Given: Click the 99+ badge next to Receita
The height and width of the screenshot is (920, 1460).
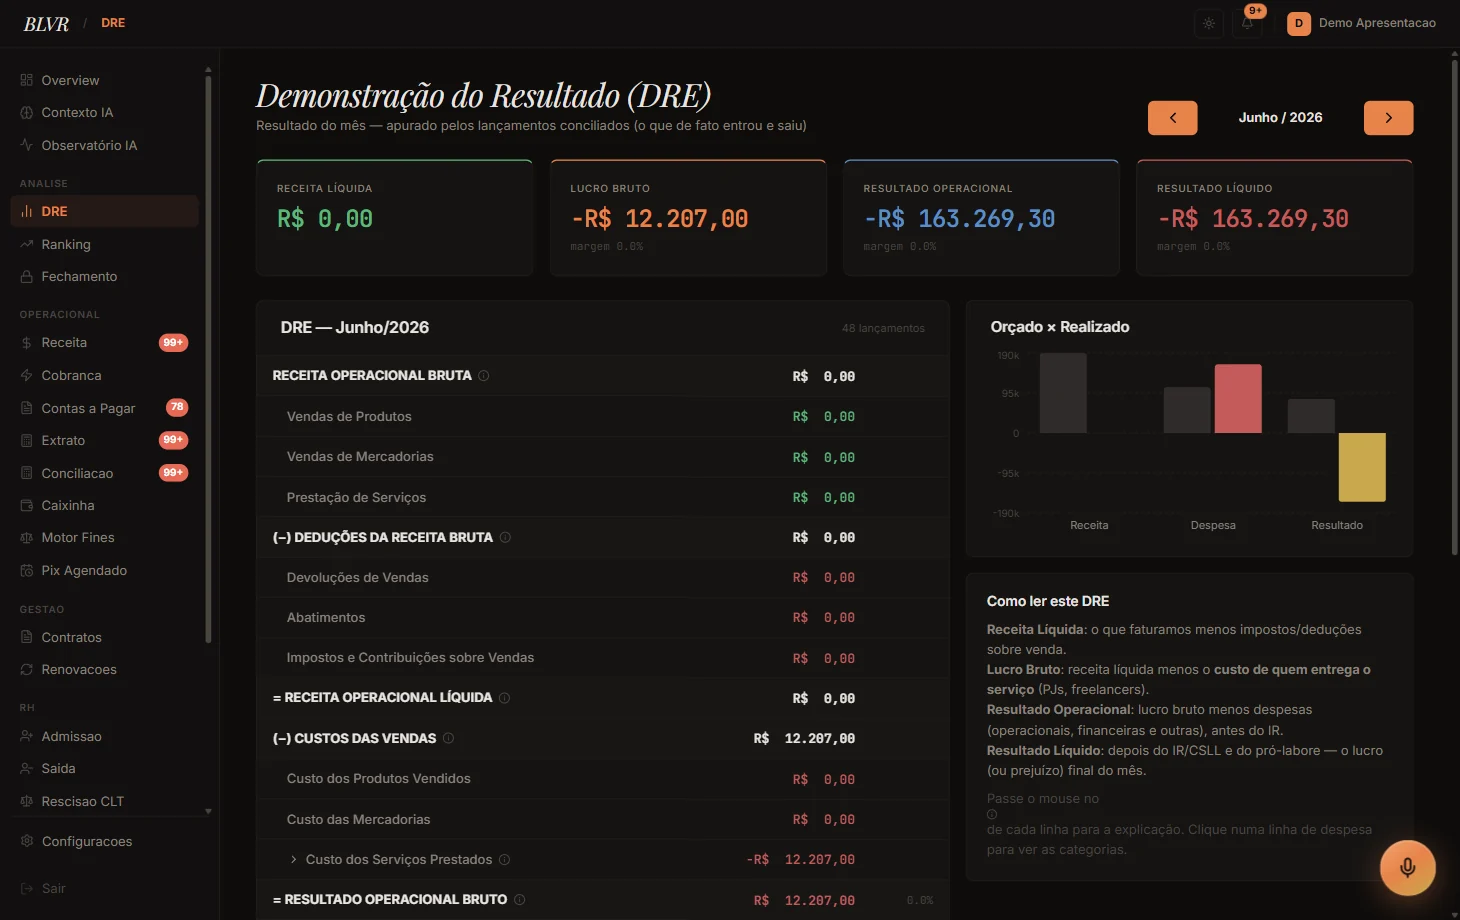Looking at the screenshot, I should point(174,343).
